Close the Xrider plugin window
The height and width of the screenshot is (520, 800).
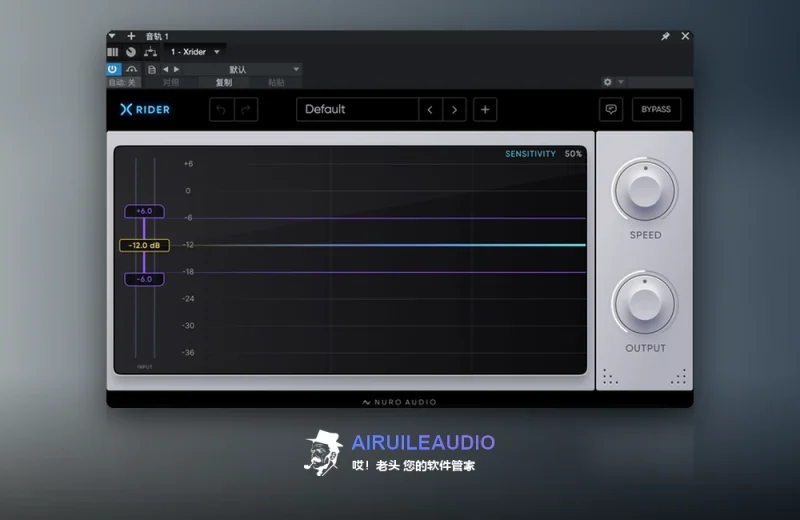click(x=685, y=36)
